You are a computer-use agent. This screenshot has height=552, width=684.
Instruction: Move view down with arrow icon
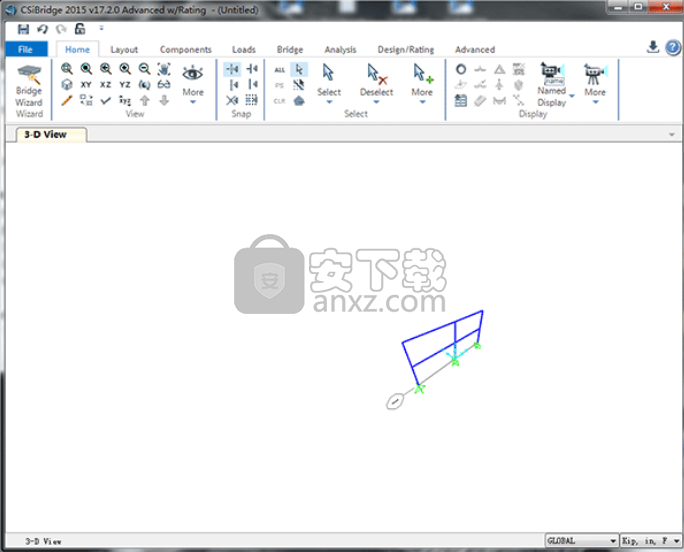tap(164, 101)
